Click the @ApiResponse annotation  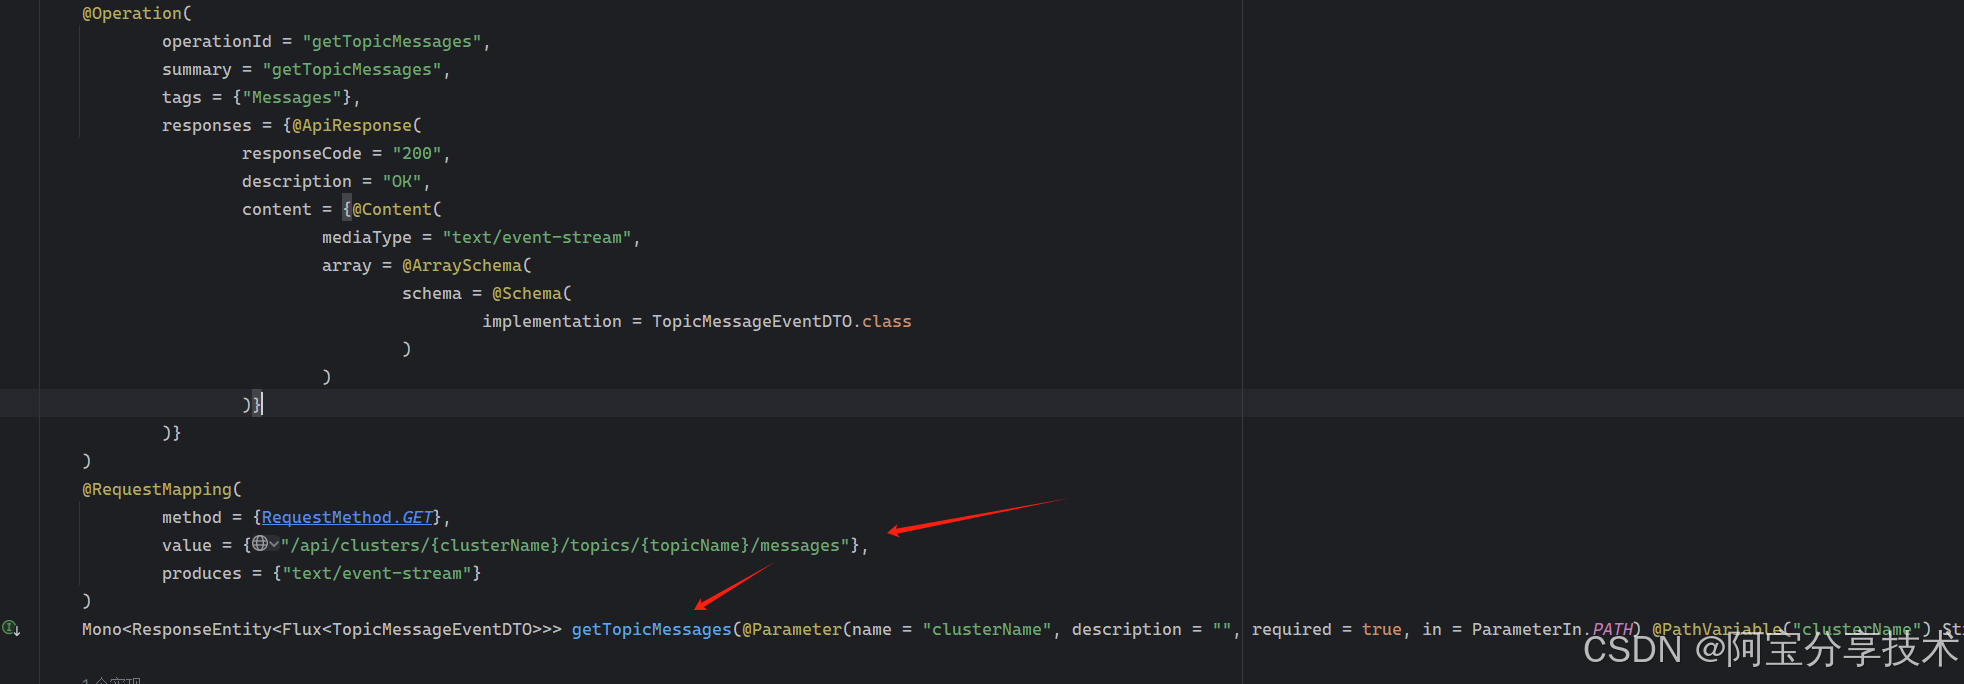352,125
